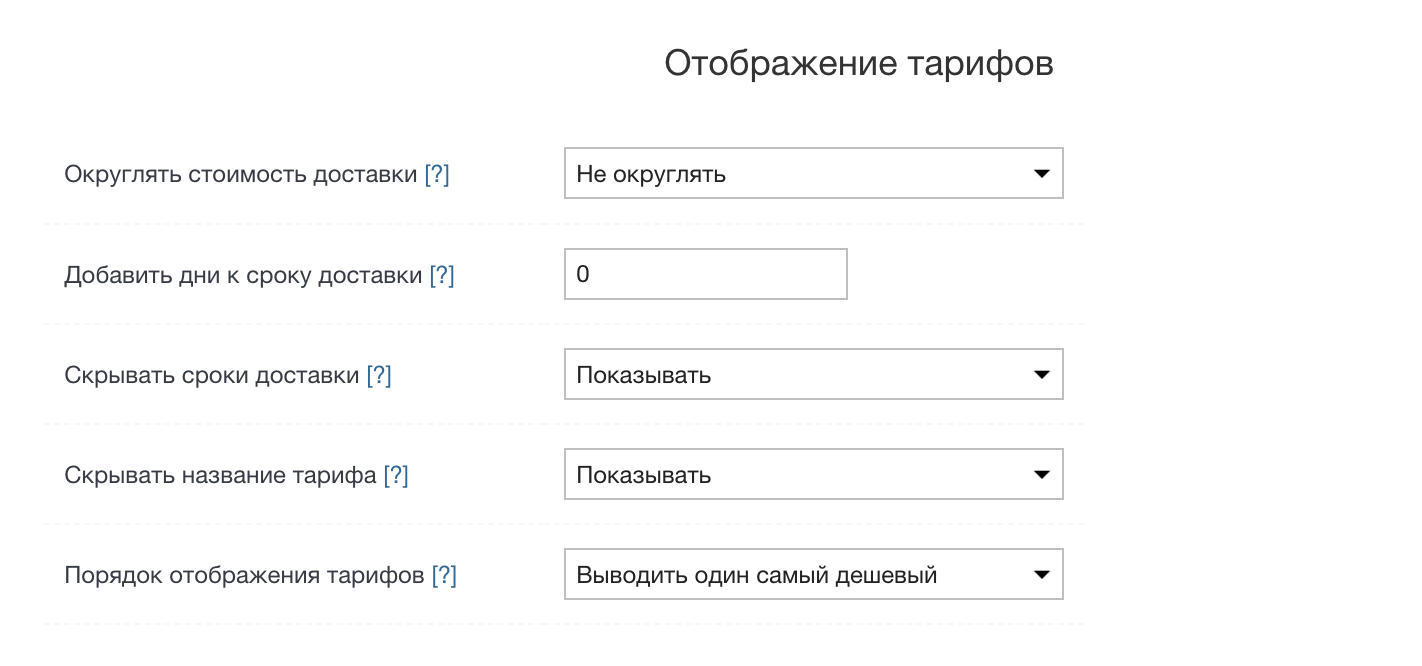The image size is (1422, 666).
Task: Open help for 'Округлять стоимость доставки'
Action: pyautogui.click(x=437, y=175)
